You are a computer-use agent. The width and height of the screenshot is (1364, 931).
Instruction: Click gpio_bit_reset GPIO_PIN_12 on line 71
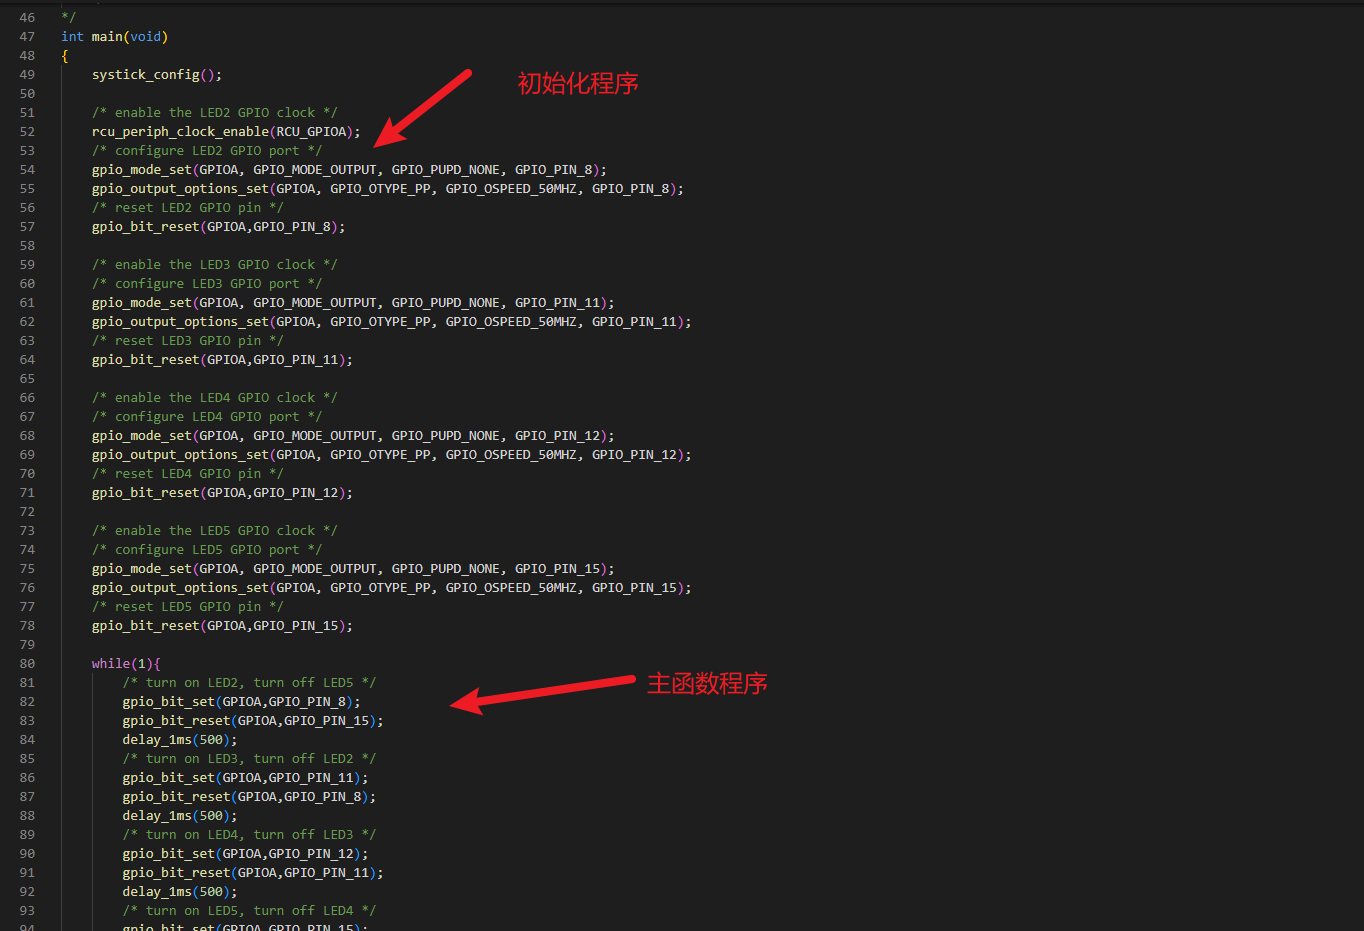pos(222,493)
